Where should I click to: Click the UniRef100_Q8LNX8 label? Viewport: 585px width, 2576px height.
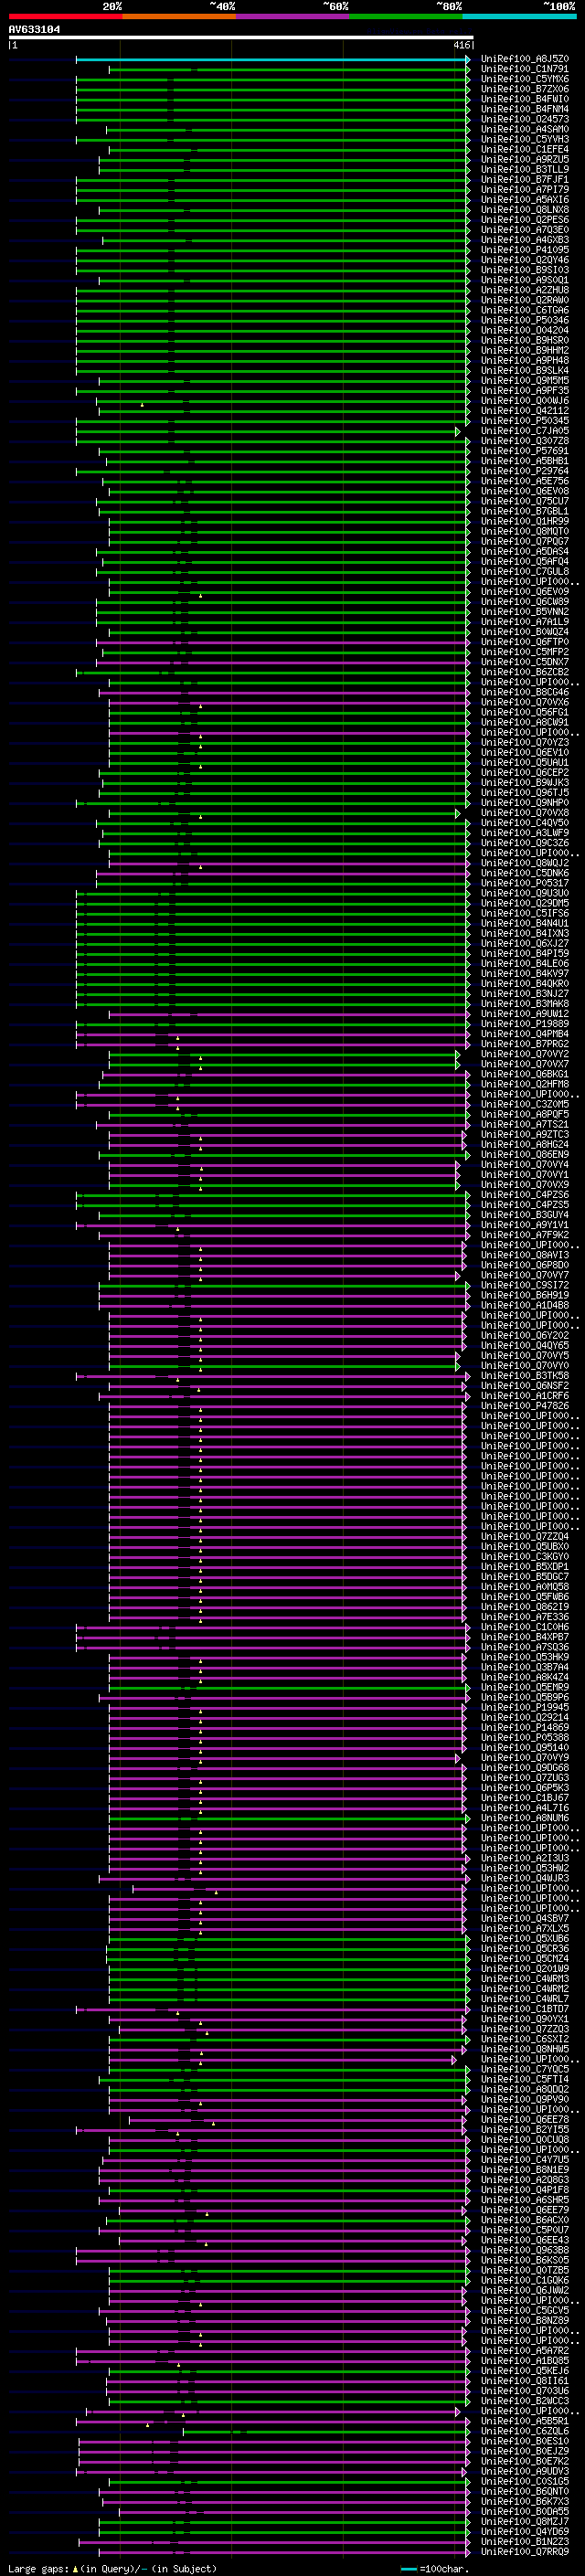(x=525, y=210)
